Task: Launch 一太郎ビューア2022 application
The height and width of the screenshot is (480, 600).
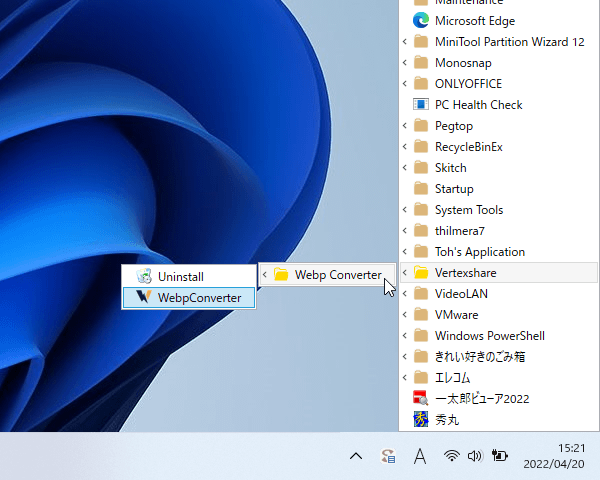Action: coord(481,399)
